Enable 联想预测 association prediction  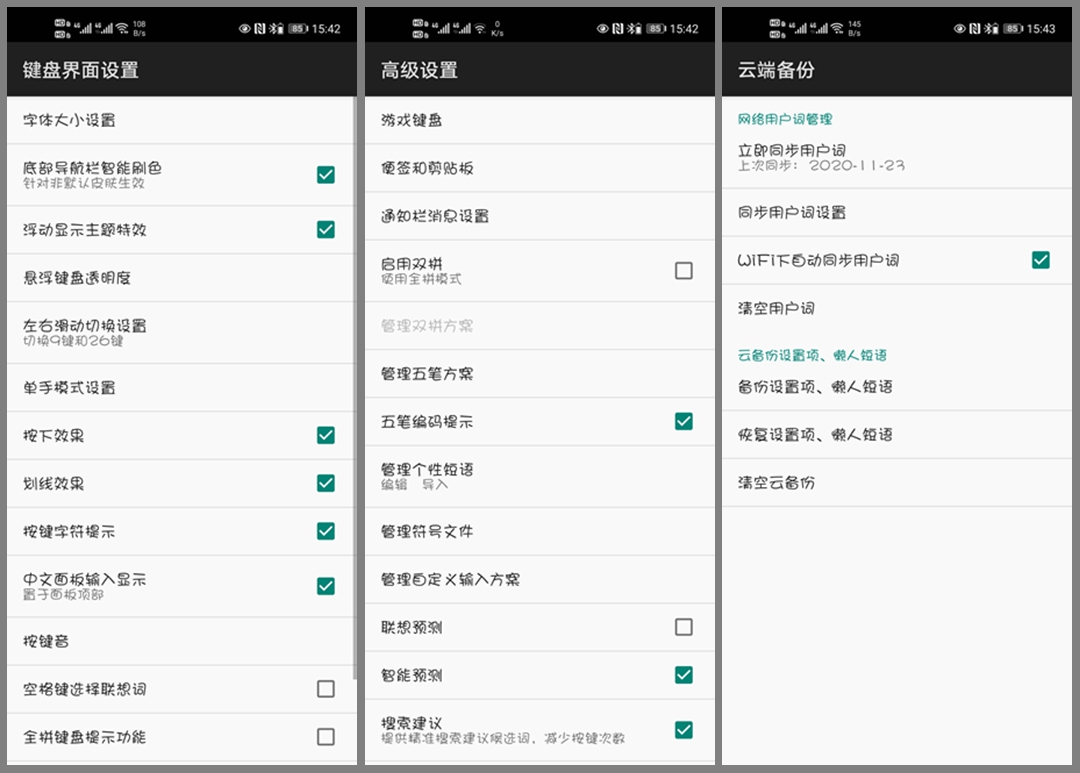(684, 627)
